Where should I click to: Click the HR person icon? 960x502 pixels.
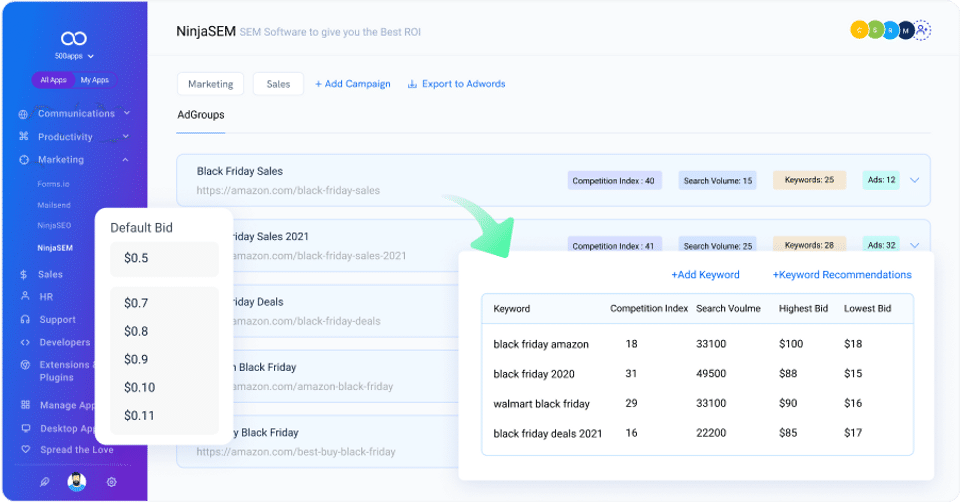(x=25, y=296)
